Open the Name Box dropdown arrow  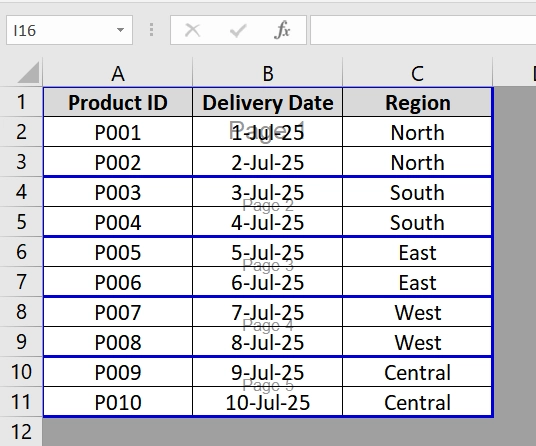(120, 30)
